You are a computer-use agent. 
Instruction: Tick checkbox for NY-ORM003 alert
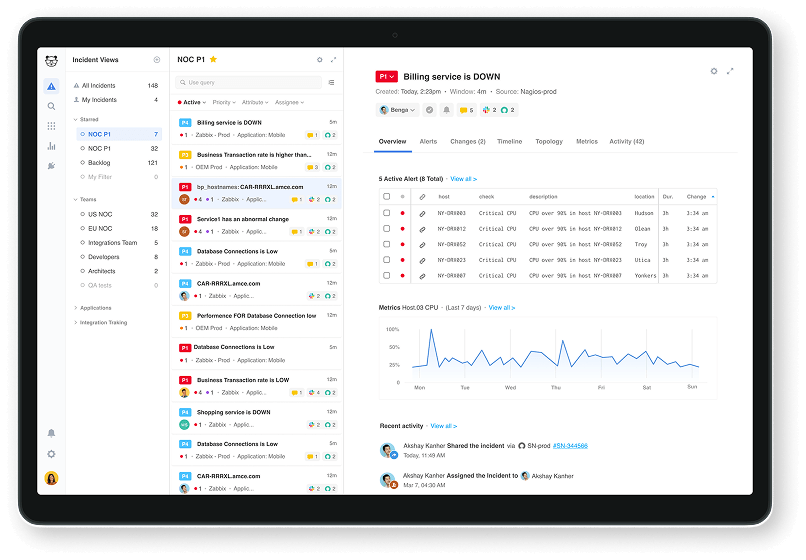pos(387,213)
